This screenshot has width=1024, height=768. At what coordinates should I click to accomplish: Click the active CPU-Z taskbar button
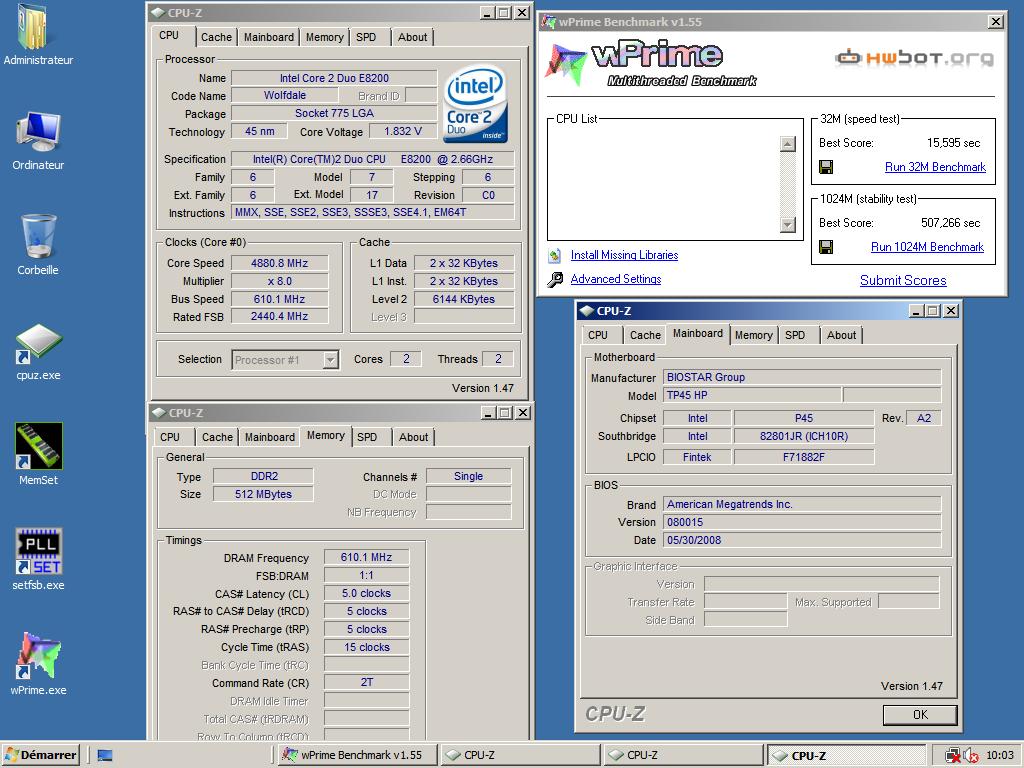(846, 755)
